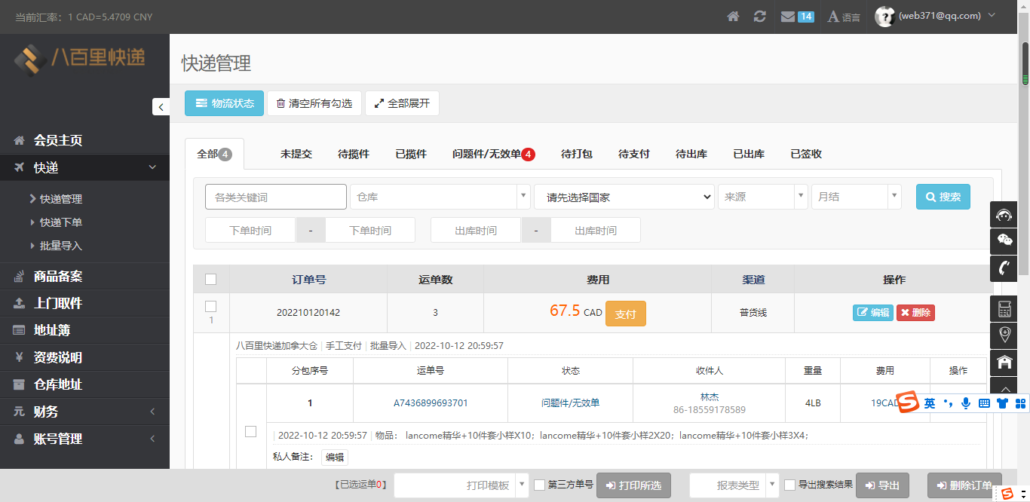The height and width of the screenshot is (502, 1030).
Task: Click the WeChat icon on right sidebar
Action: tap(1004, 241)
